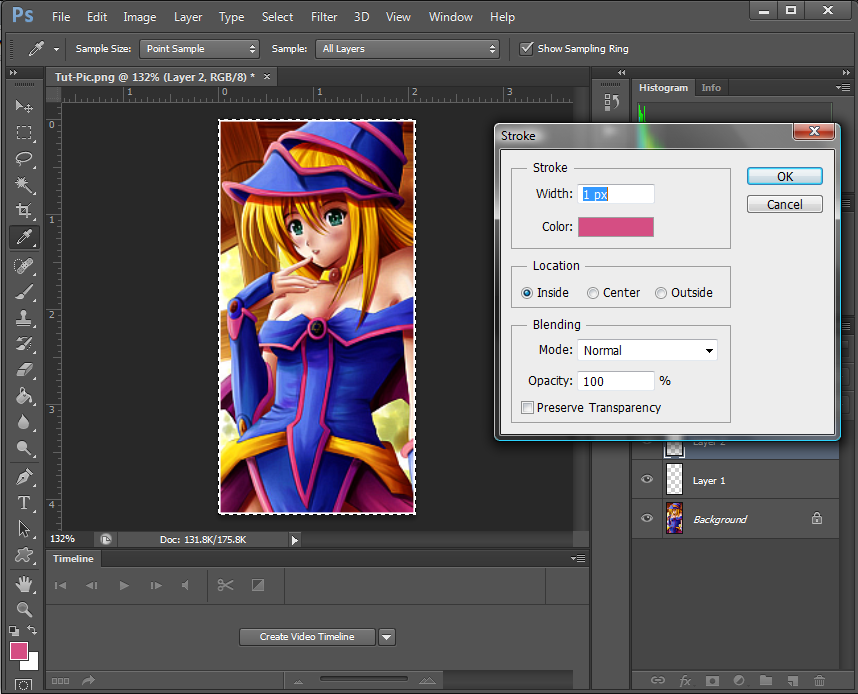This screenshot has width=858, height=694.
Task: Select the Path Selection tool
Action: (x=24, y=529)
